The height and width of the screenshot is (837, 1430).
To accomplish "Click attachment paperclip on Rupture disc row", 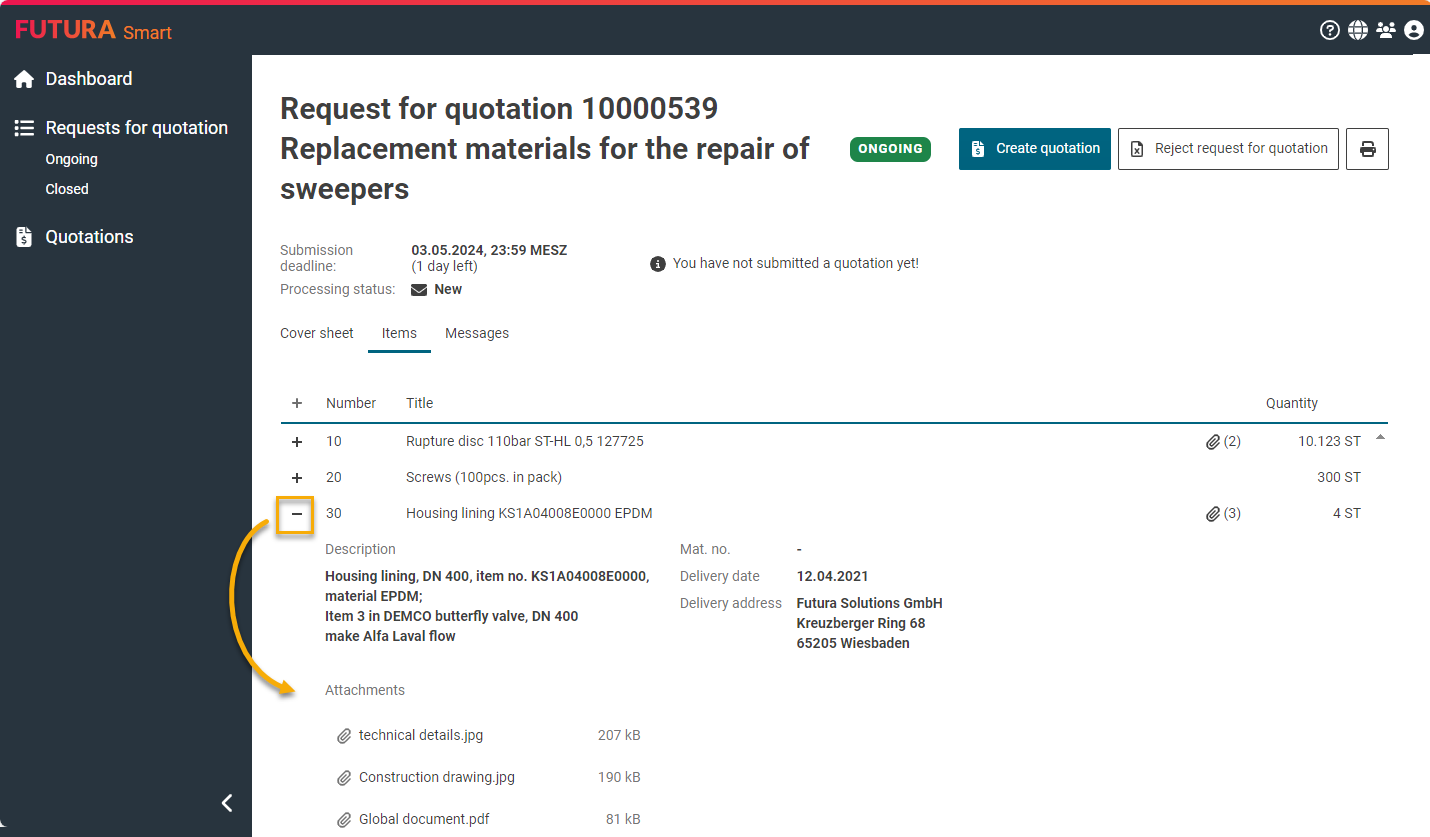I will [x=1213, y=441].
